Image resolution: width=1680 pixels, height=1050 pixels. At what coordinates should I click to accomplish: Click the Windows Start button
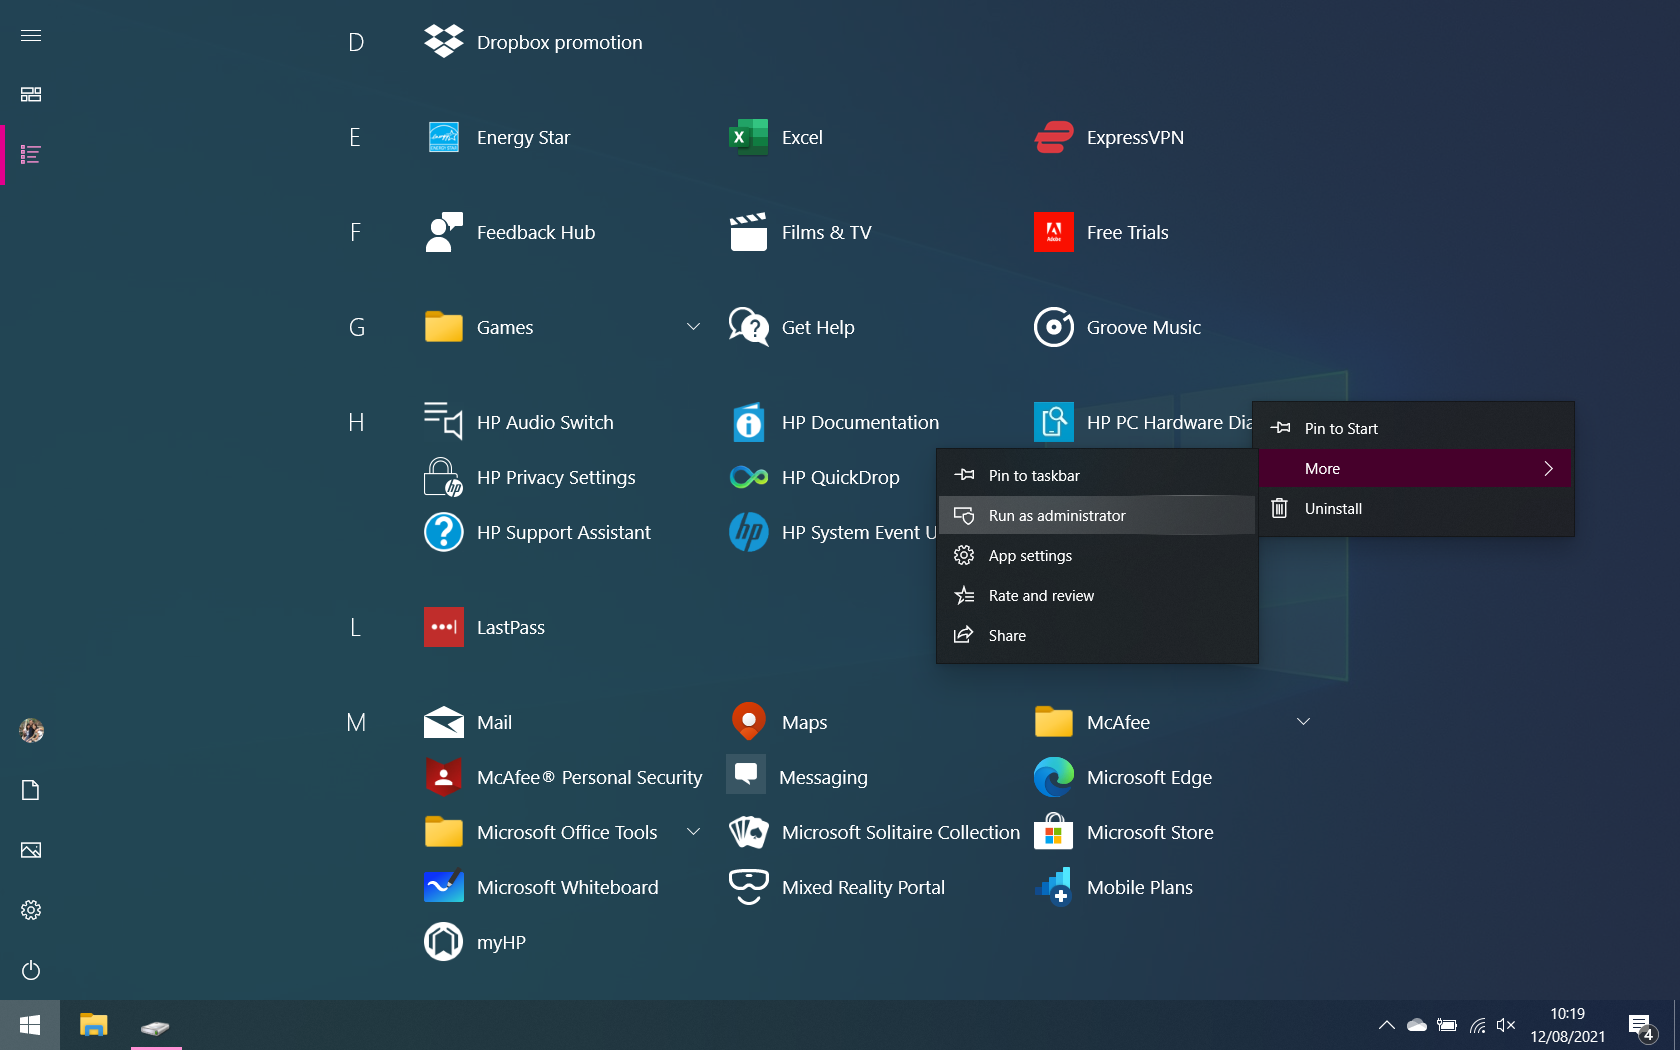click(x=30, y=1025)
